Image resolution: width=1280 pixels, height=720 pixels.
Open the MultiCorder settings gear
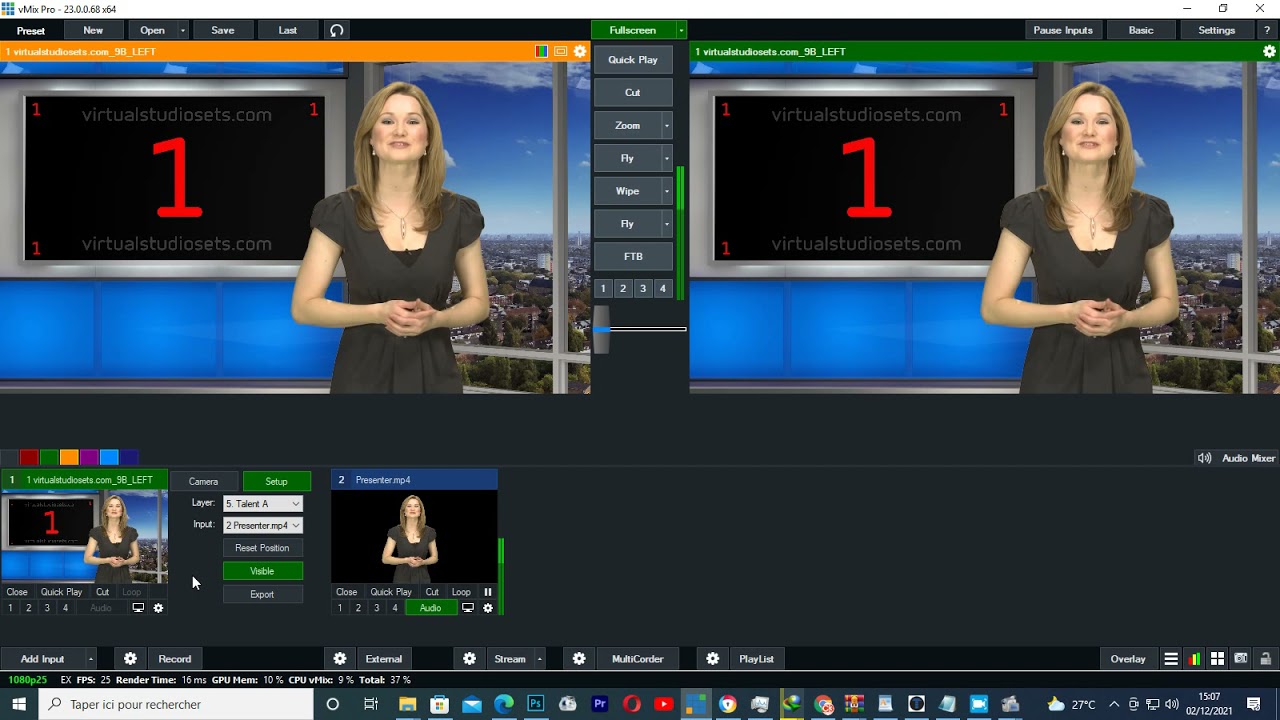(x=579, y=659)
